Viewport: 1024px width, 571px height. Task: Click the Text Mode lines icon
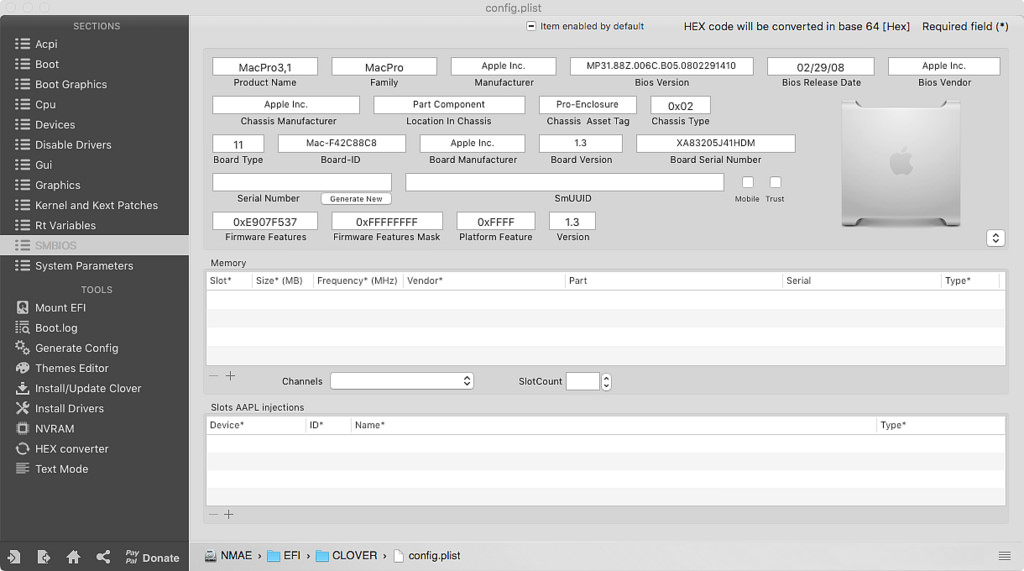click(22, 468)
